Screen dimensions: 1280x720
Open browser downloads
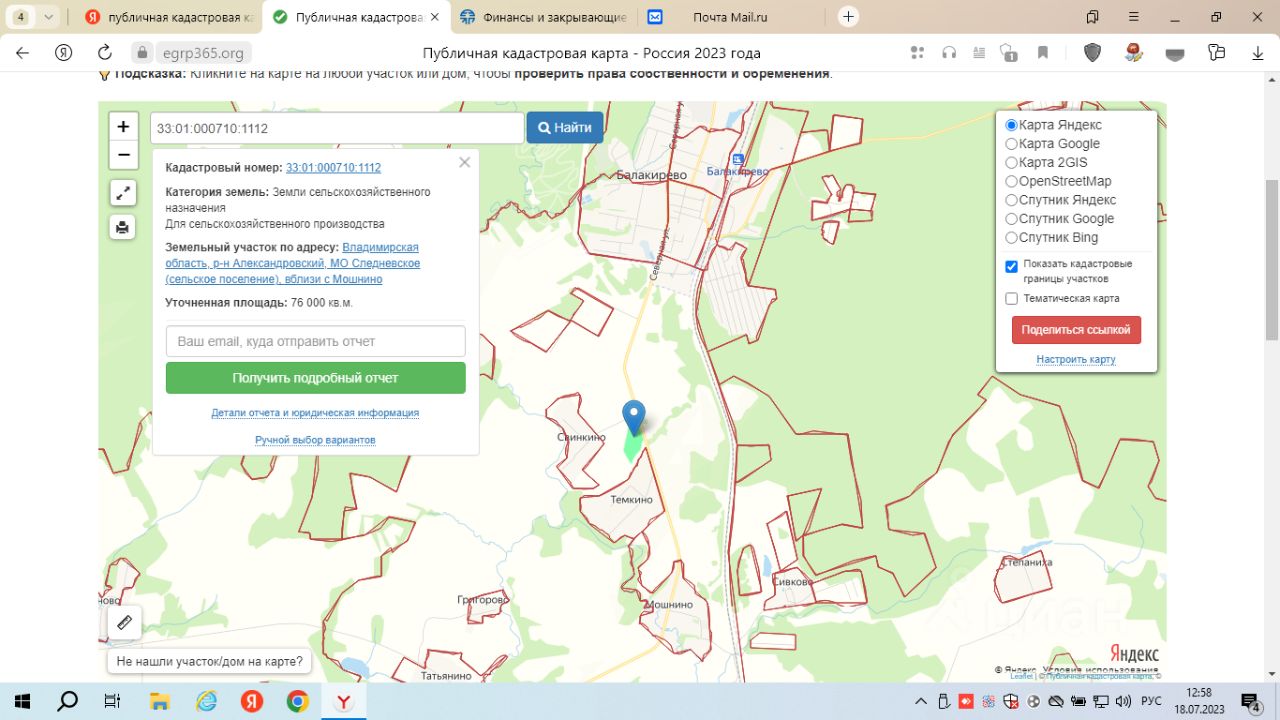(x=1258, y=53)
